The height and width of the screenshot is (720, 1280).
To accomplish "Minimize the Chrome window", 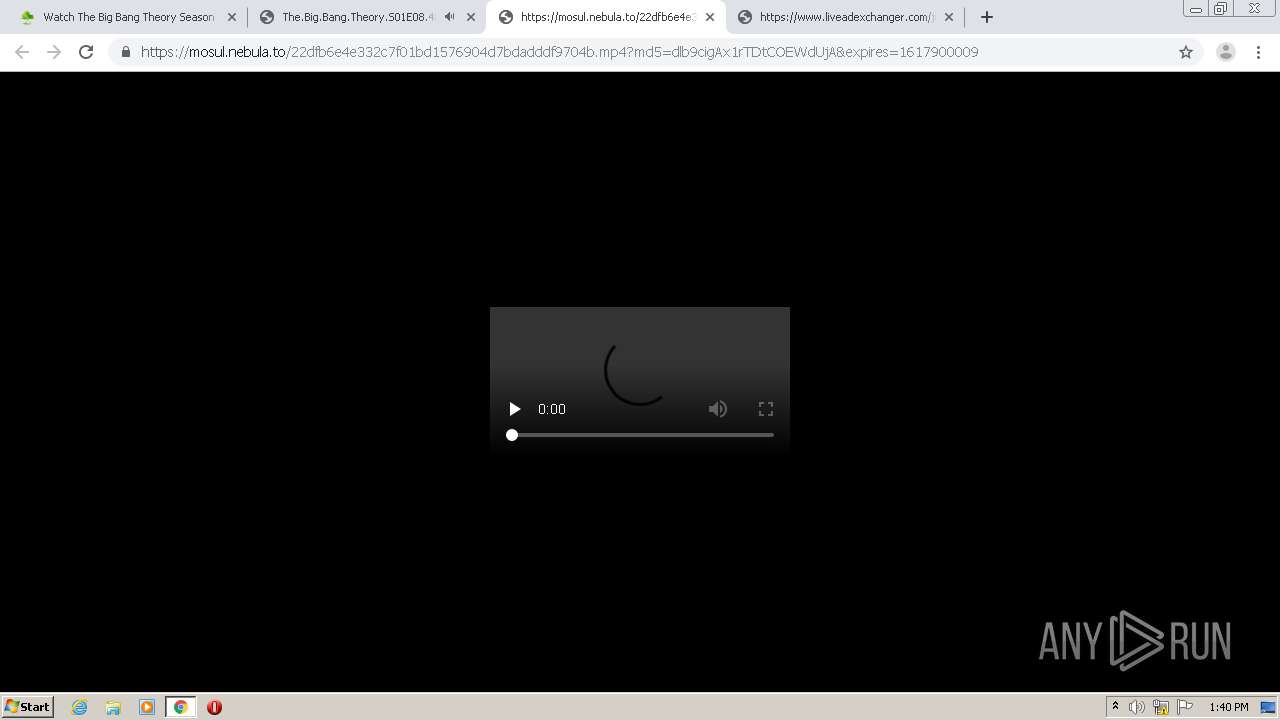I will (1196, 9).
